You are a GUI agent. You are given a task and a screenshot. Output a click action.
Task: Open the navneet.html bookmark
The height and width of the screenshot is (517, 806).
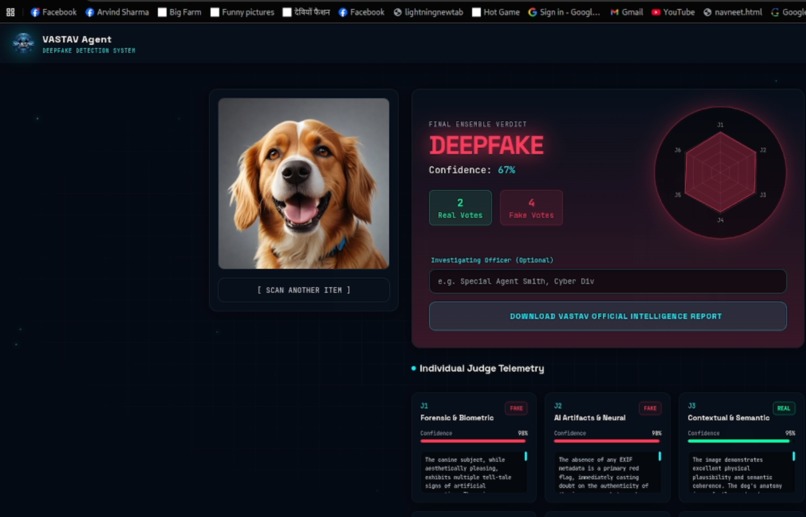[x=732, y=12]
